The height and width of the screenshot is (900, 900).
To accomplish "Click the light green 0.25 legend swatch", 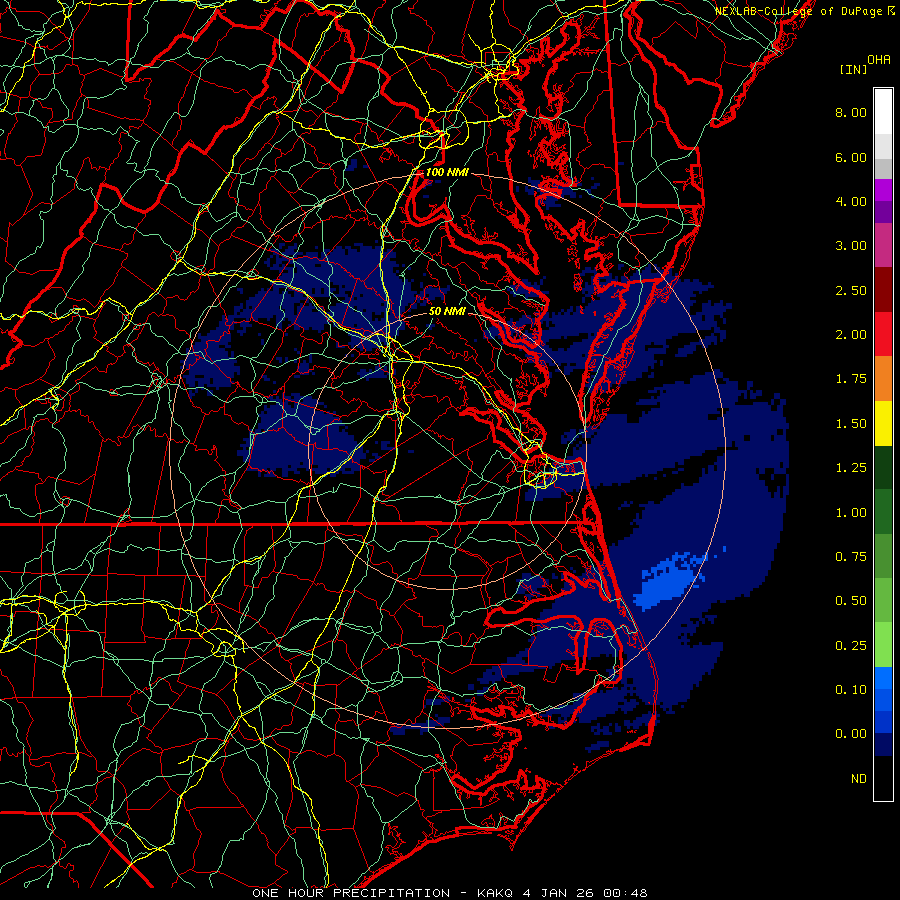I will tap(883, 645).
